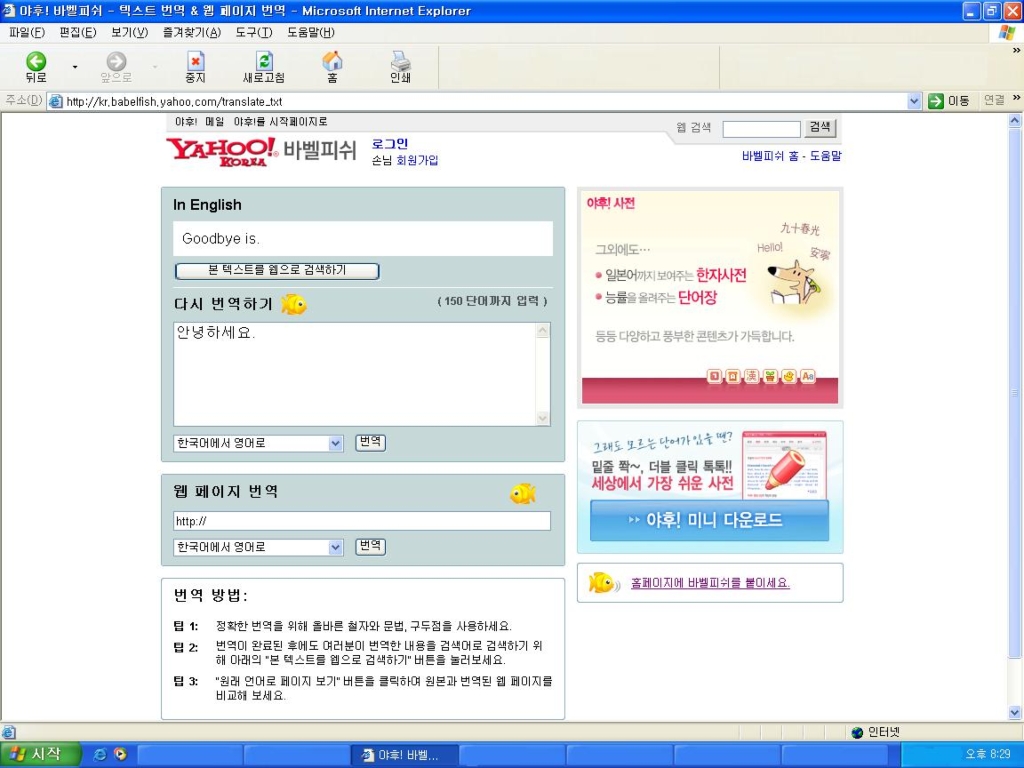
Task: Click the 시작 Start button
Action: [39, 754]
